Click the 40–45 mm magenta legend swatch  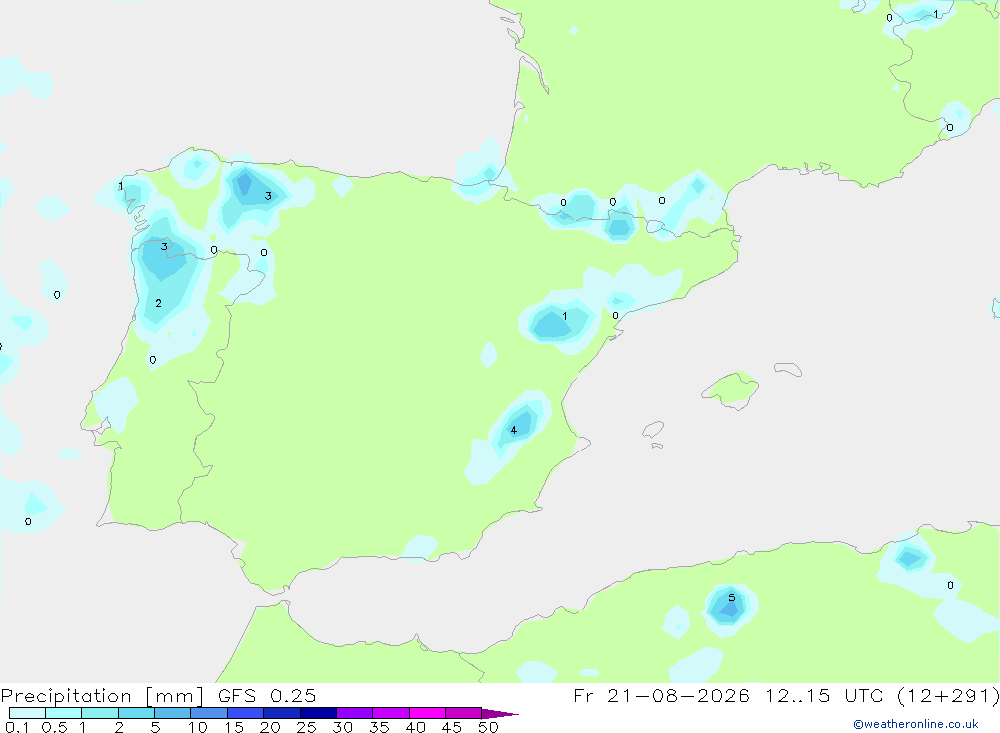(427, 713)
